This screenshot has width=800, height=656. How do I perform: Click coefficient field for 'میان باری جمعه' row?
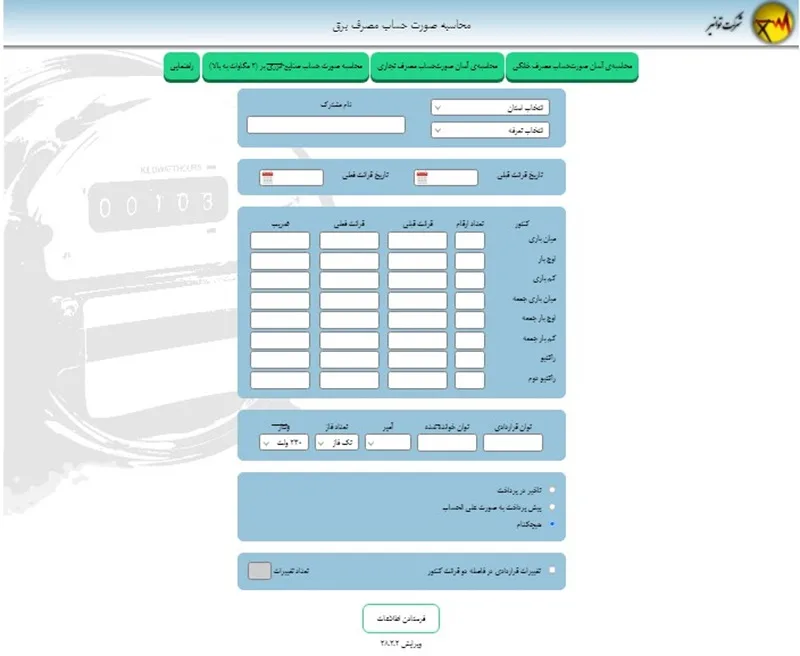pyautogui.click(x=280, y=300)
